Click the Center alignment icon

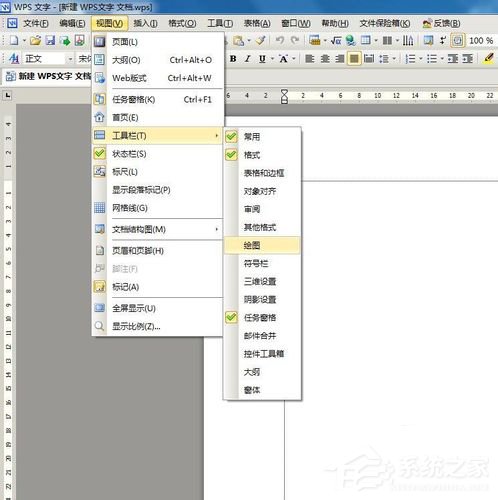click(325, 59)
